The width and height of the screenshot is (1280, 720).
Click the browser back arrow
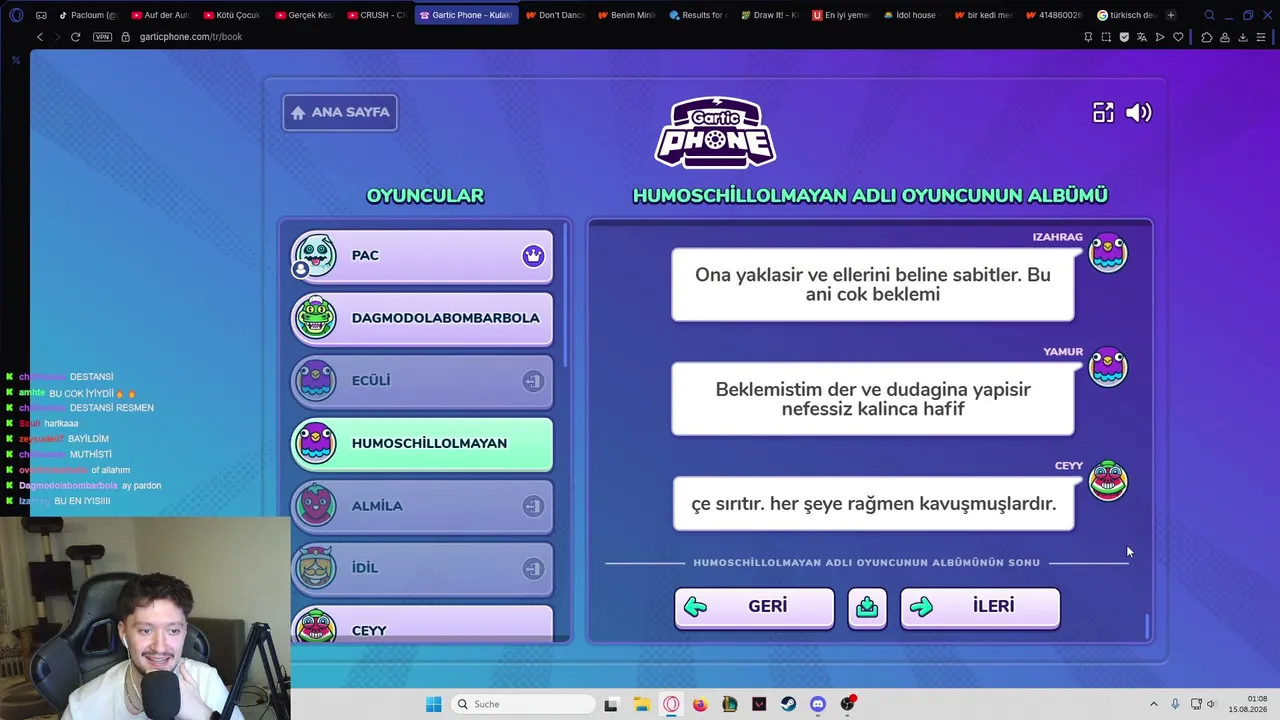40,37
